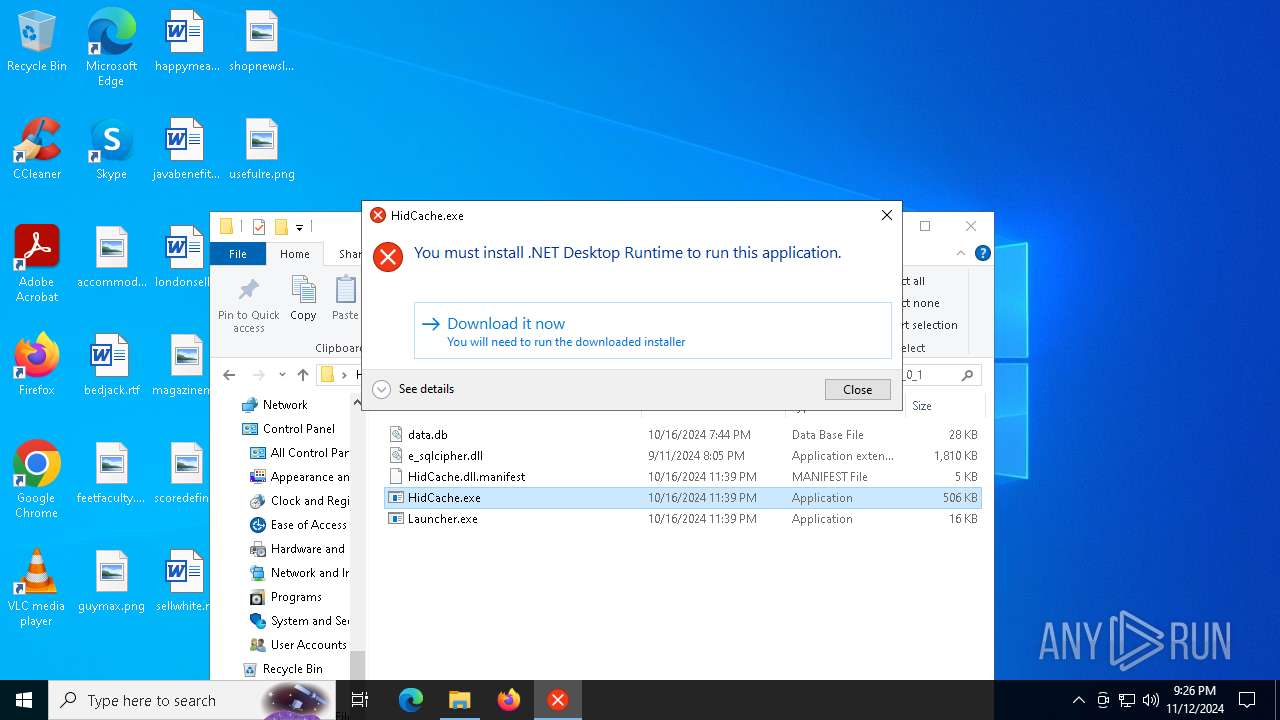The width and height of the screenshot is (1280, 720).
Task: Select the javabenefit Word document on desktop
Action: 186,150
